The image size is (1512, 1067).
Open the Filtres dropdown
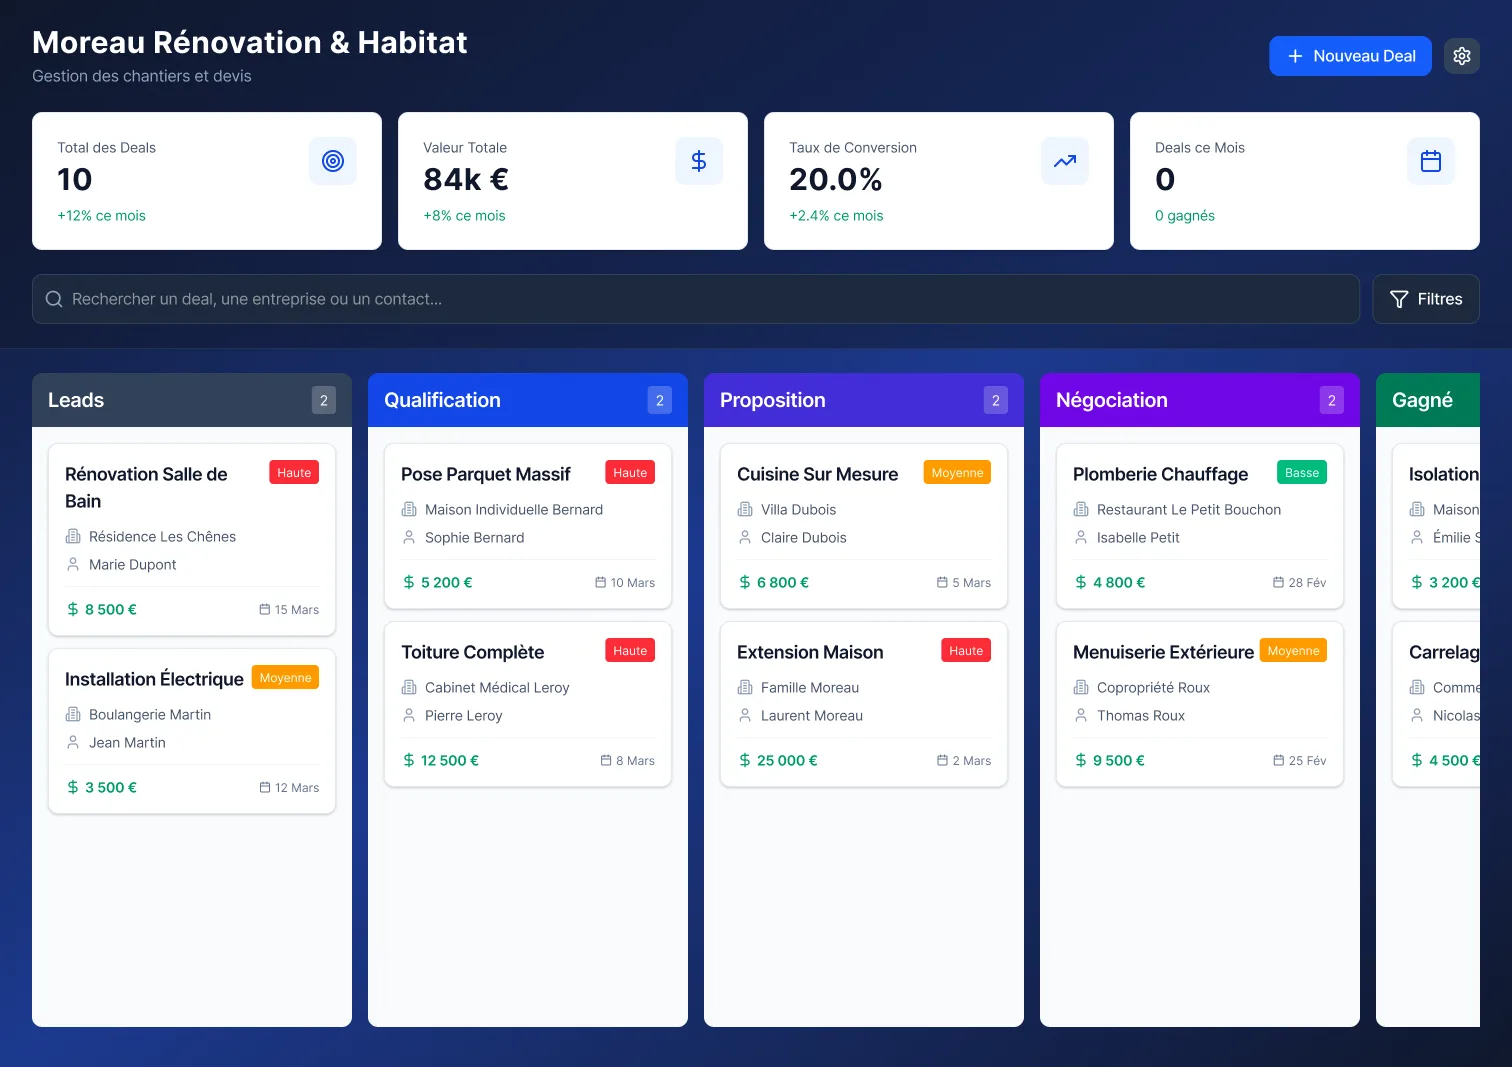[x=1425, y=299]
